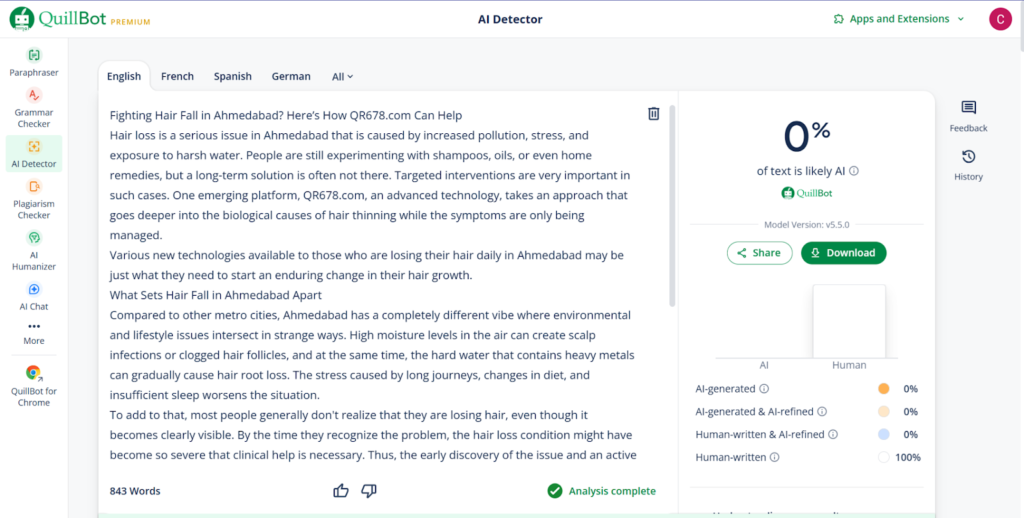
Task: Click the orange AI-generated color swatch
Action: (x=883, y=388)
